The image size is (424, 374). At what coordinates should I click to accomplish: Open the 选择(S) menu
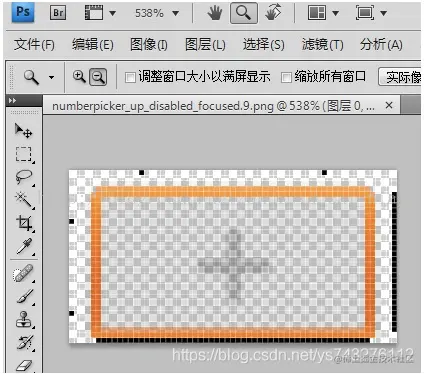(263, 44)
